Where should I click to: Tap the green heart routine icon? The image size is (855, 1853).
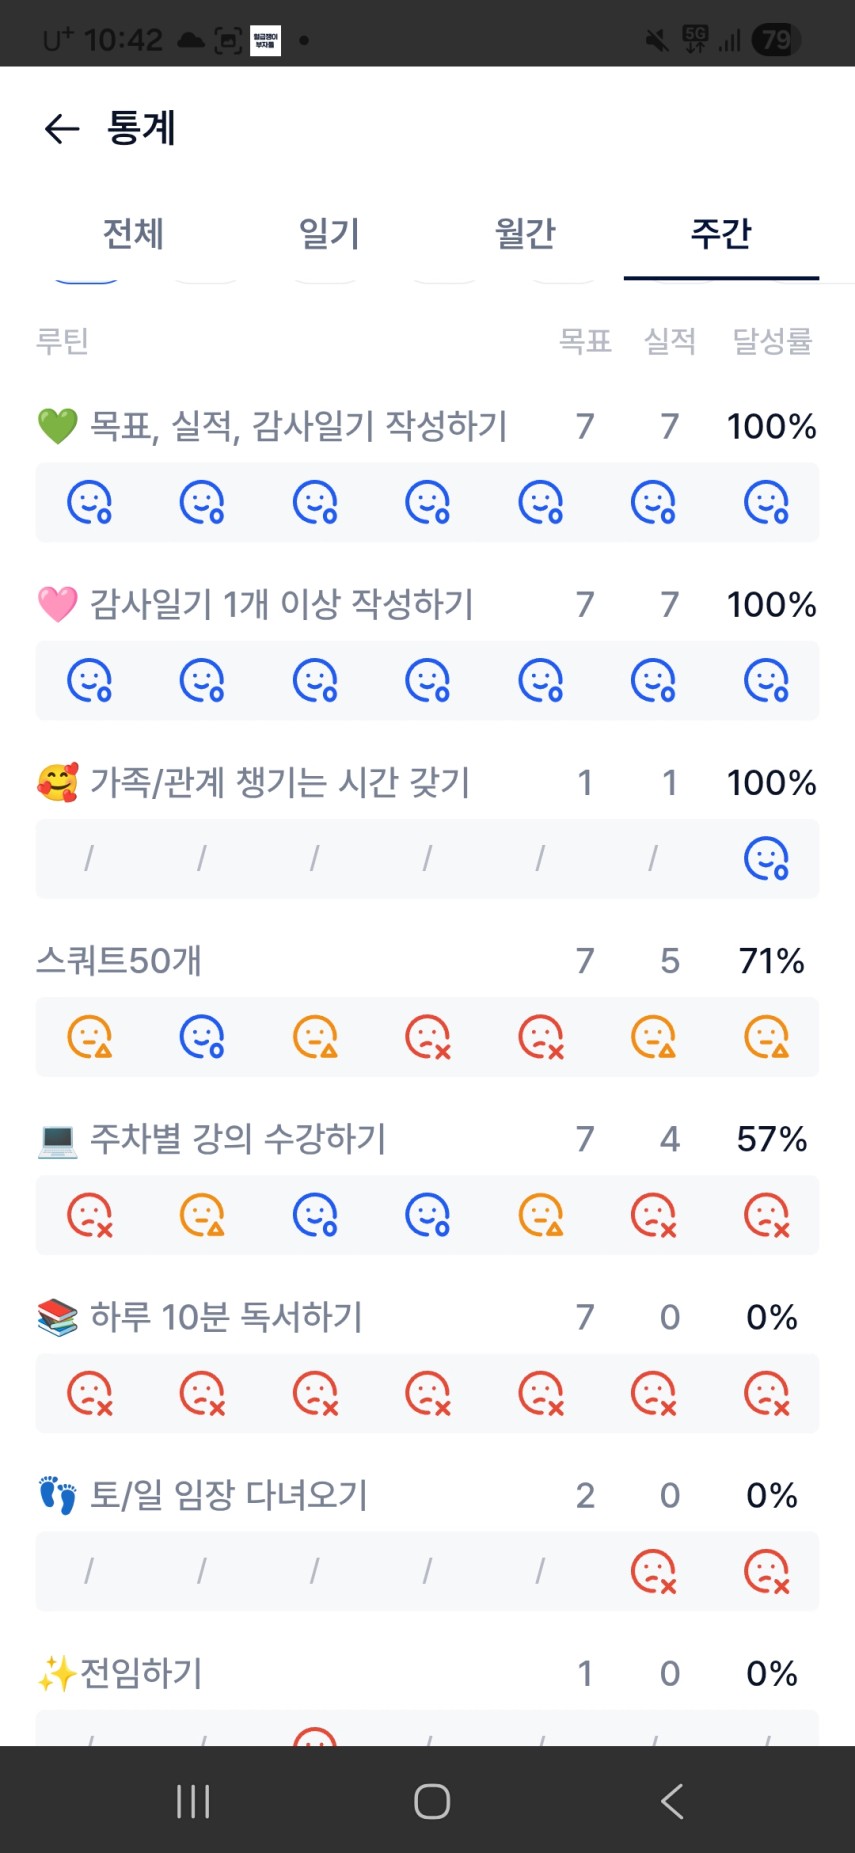point(57,427)
